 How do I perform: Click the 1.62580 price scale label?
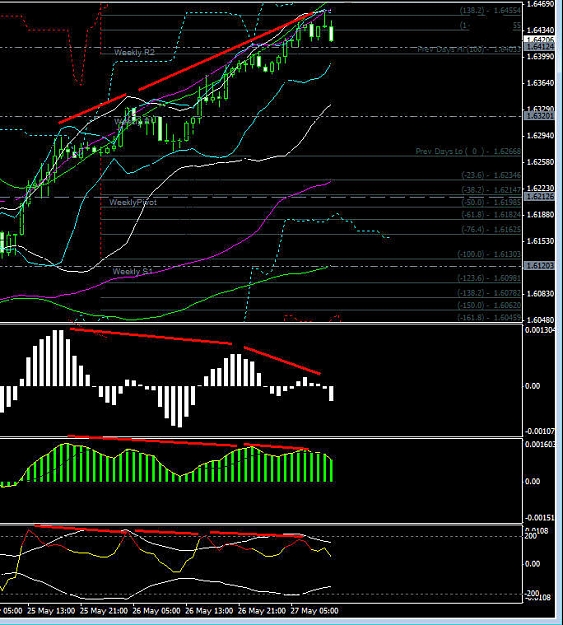pos(541,162)
